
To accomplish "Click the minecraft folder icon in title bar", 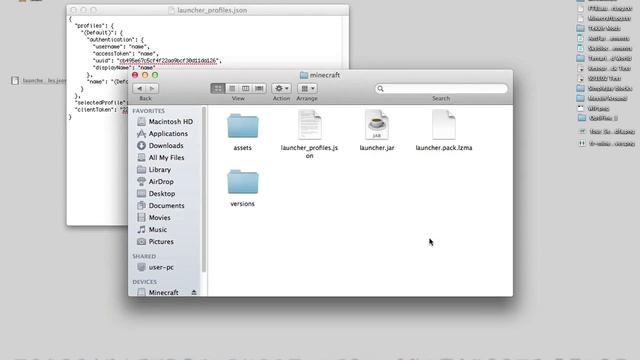I will coord(304,75).
